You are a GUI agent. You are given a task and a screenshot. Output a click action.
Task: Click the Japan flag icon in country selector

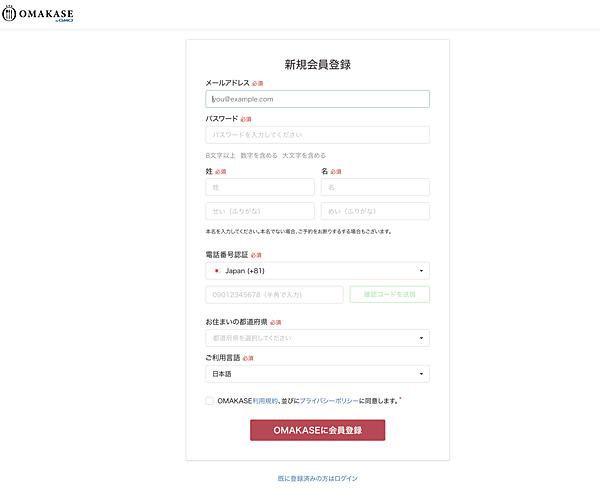[217, 271]
